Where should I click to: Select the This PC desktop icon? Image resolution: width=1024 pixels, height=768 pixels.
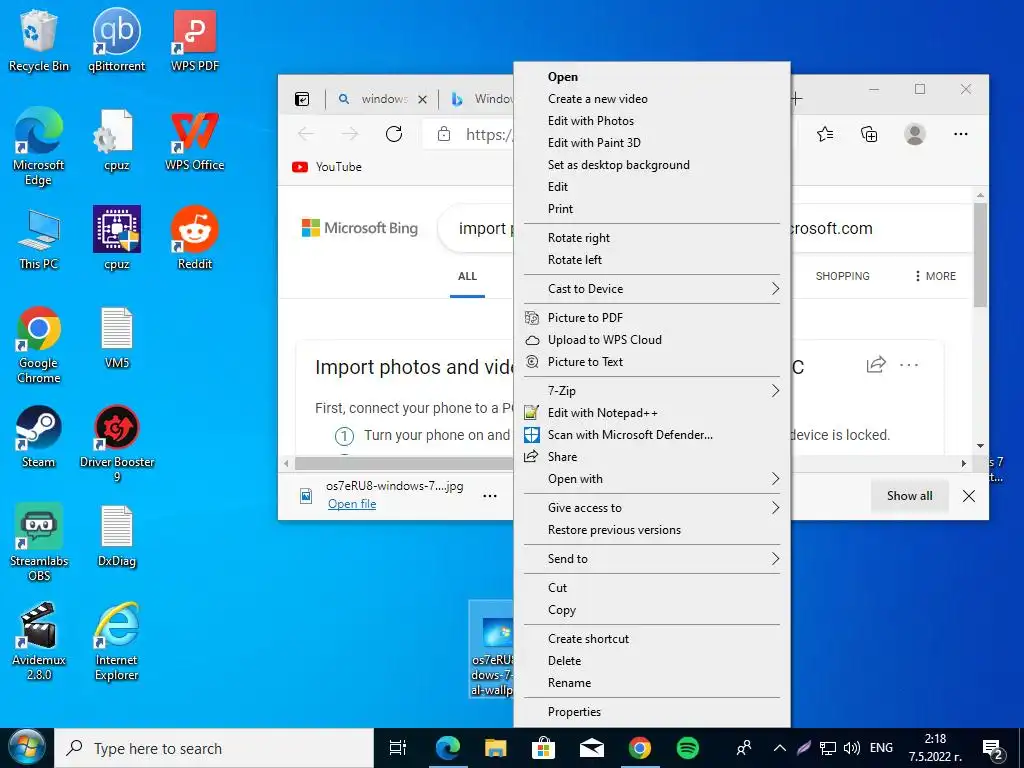tap(39, 240)
